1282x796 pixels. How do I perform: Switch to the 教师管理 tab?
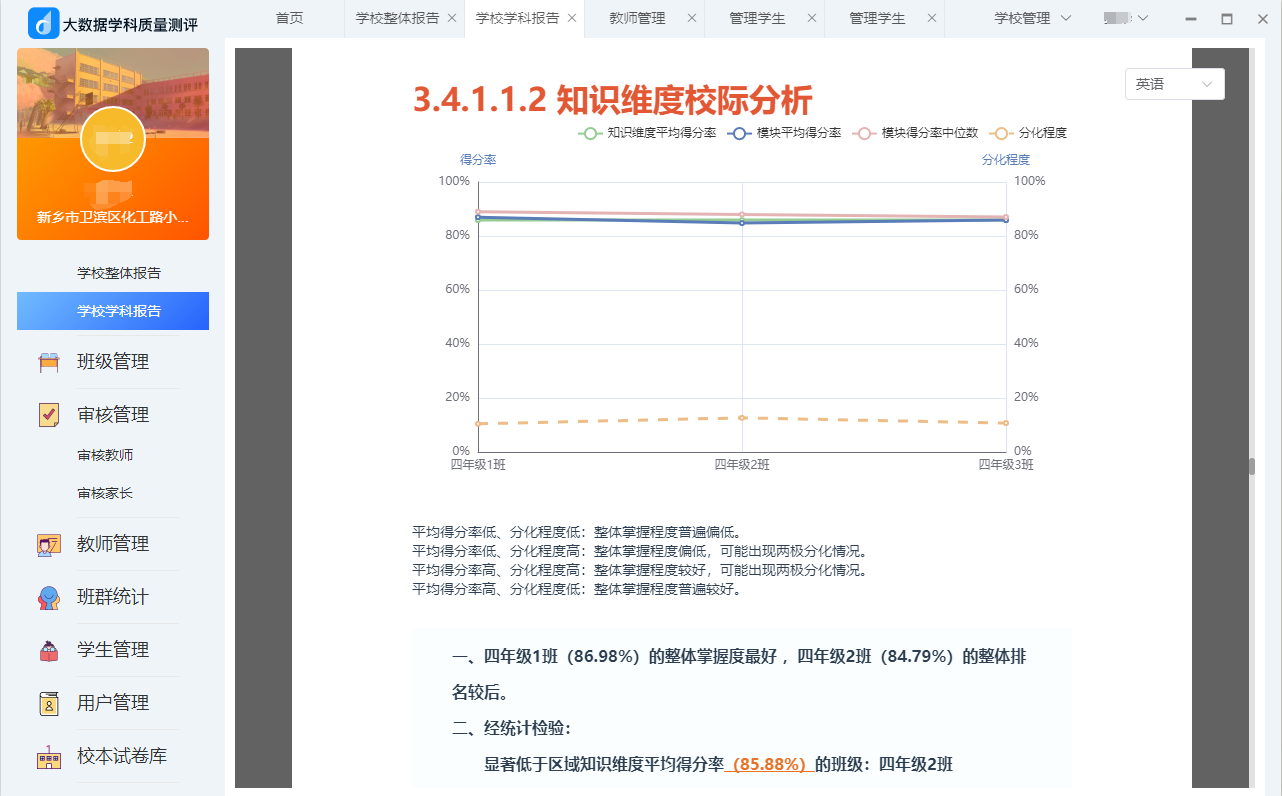(x=637, y=18)
